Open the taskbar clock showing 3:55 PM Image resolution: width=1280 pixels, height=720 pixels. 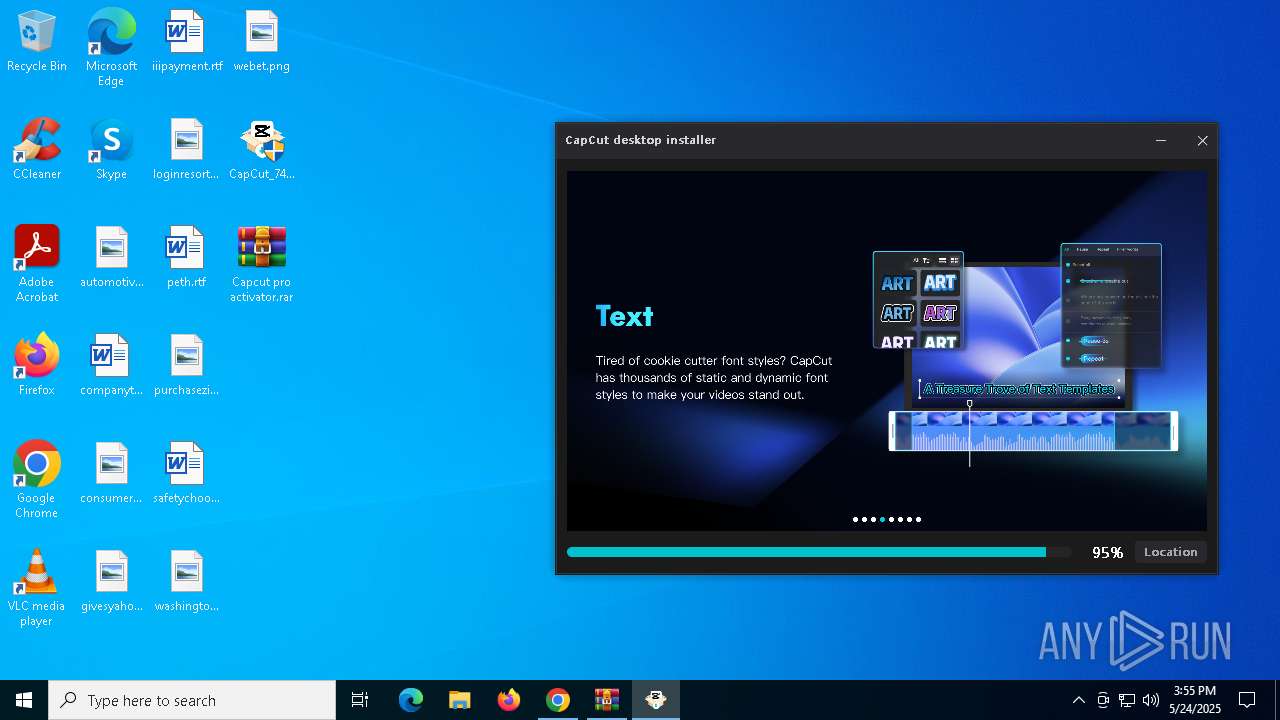[x=1195, y=700]
